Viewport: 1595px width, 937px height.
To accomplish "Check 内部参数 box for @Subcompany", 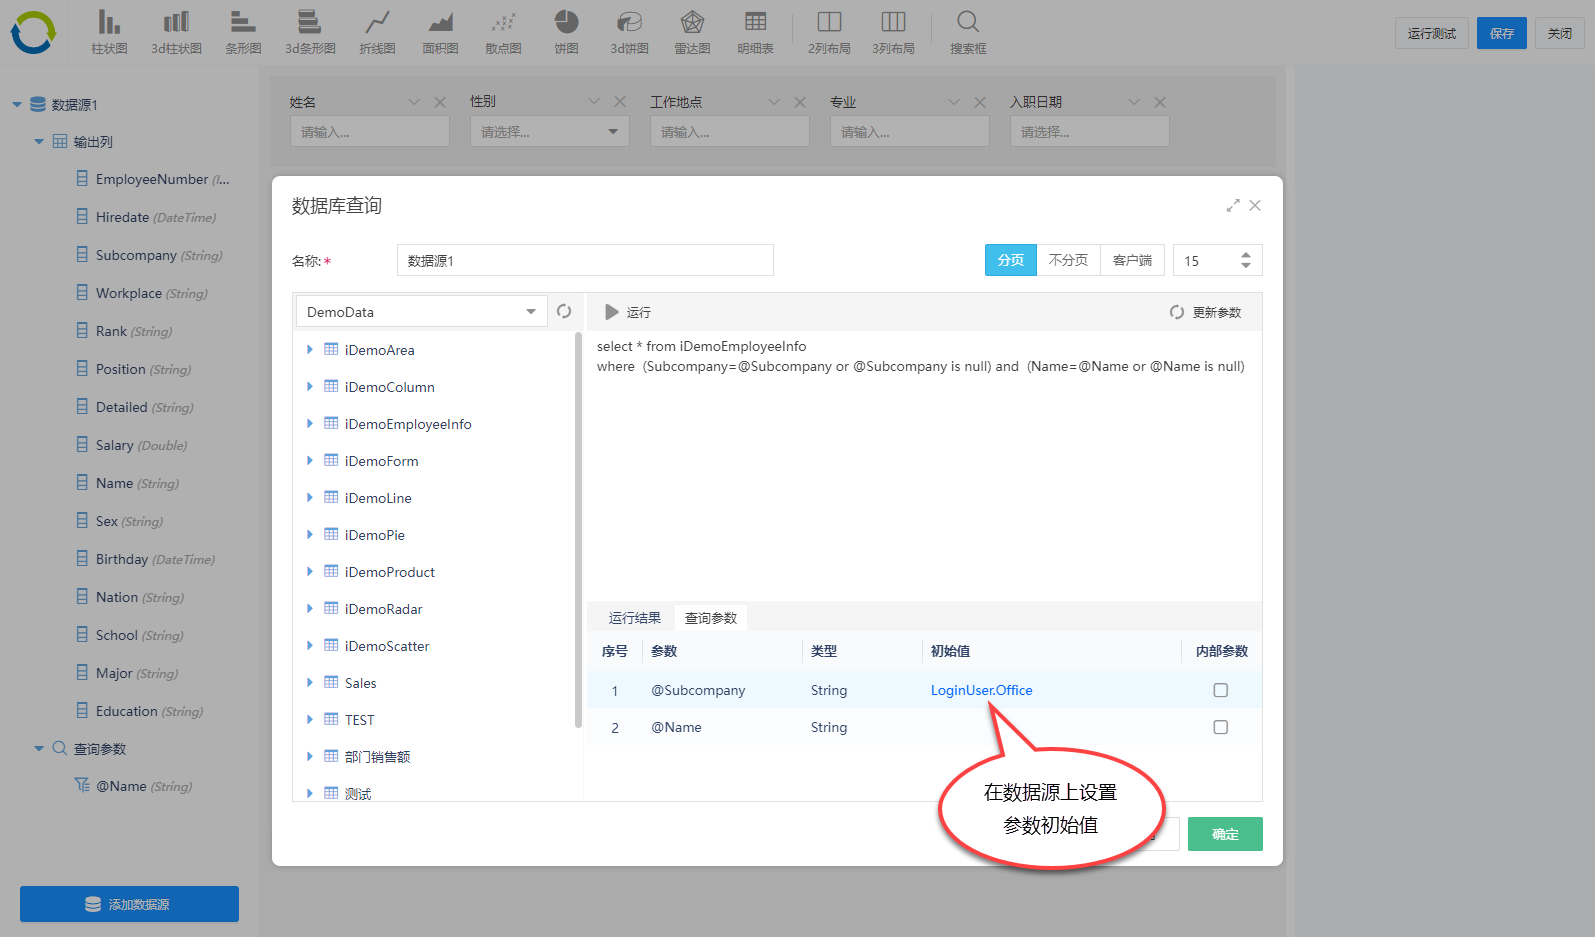I will 1221,690.
